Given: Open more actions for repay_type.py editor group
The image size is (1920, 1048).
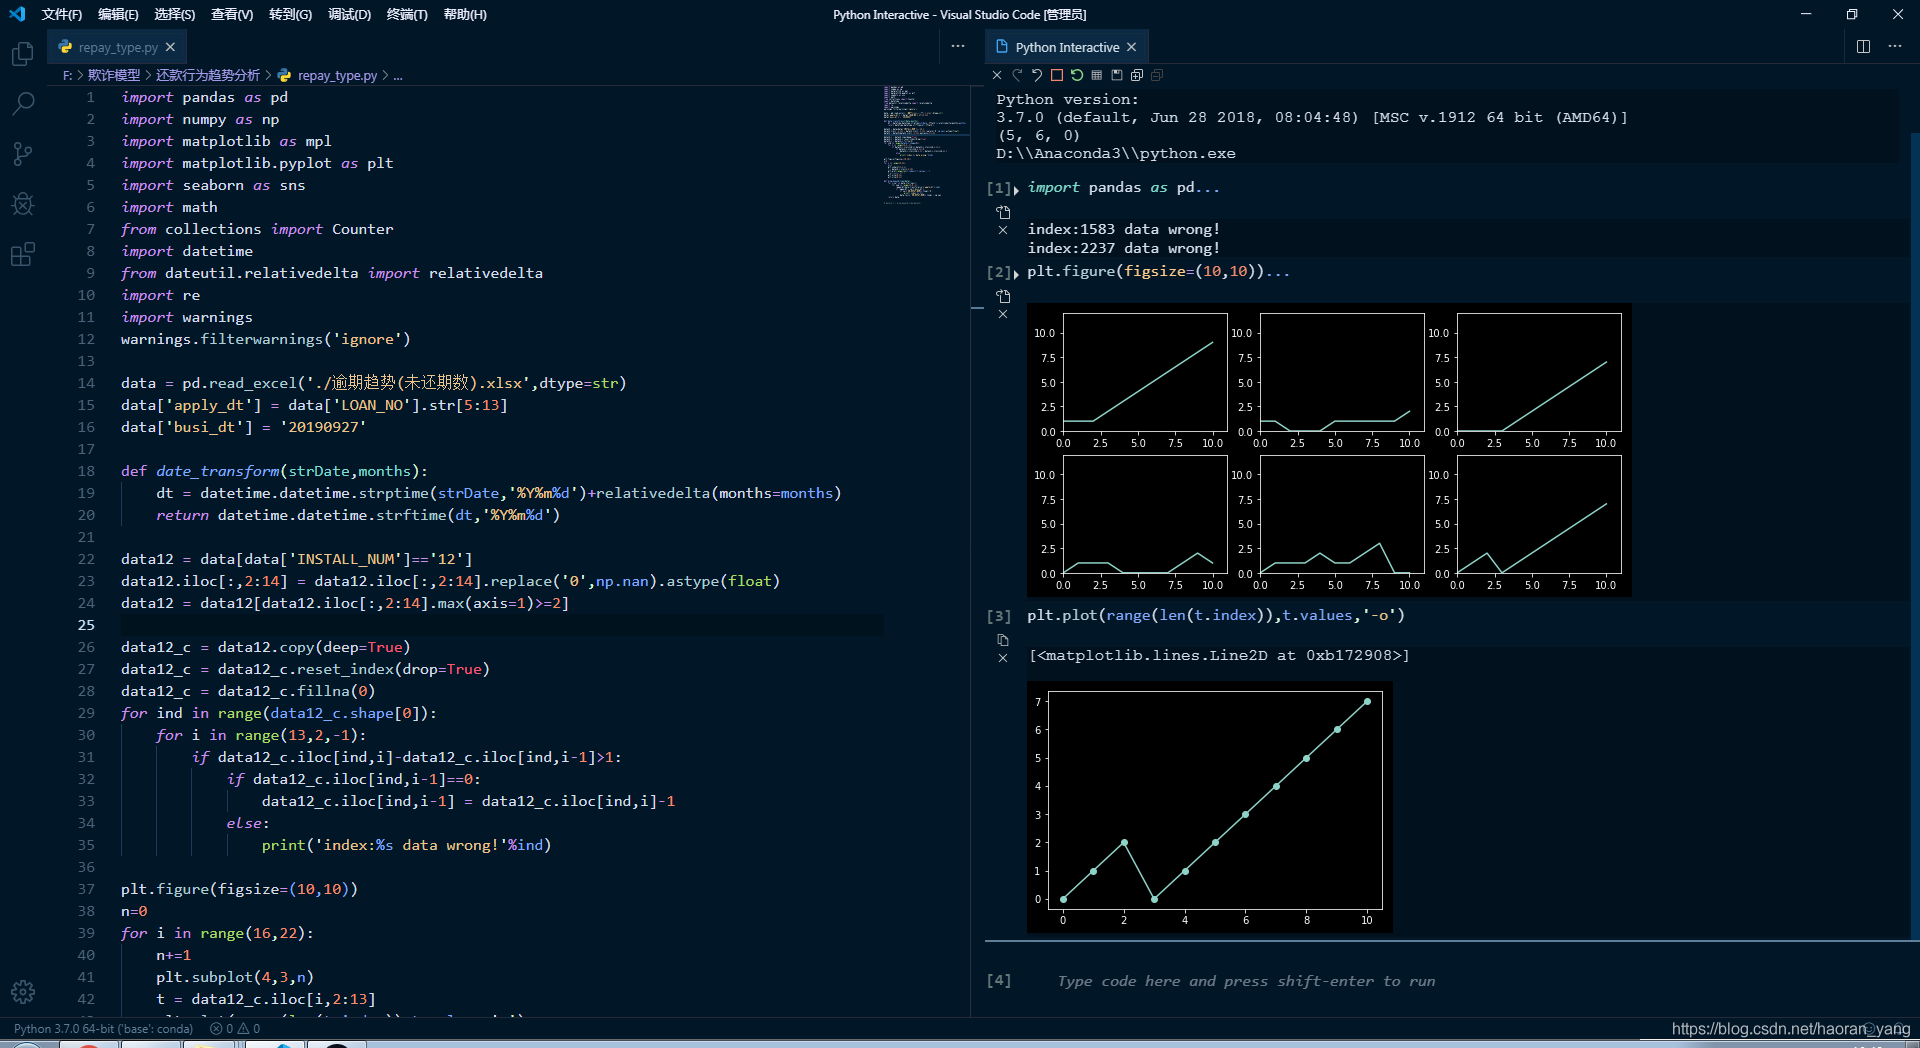Looking at the screenshot, I should tap(958, 47).
